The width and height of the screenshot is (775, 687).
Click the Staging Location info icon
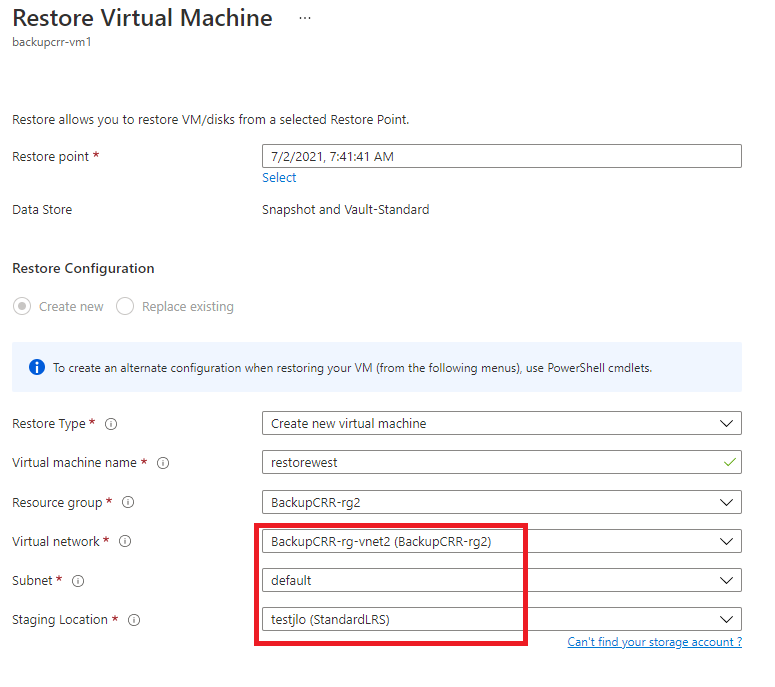click(x=134, y=620)
